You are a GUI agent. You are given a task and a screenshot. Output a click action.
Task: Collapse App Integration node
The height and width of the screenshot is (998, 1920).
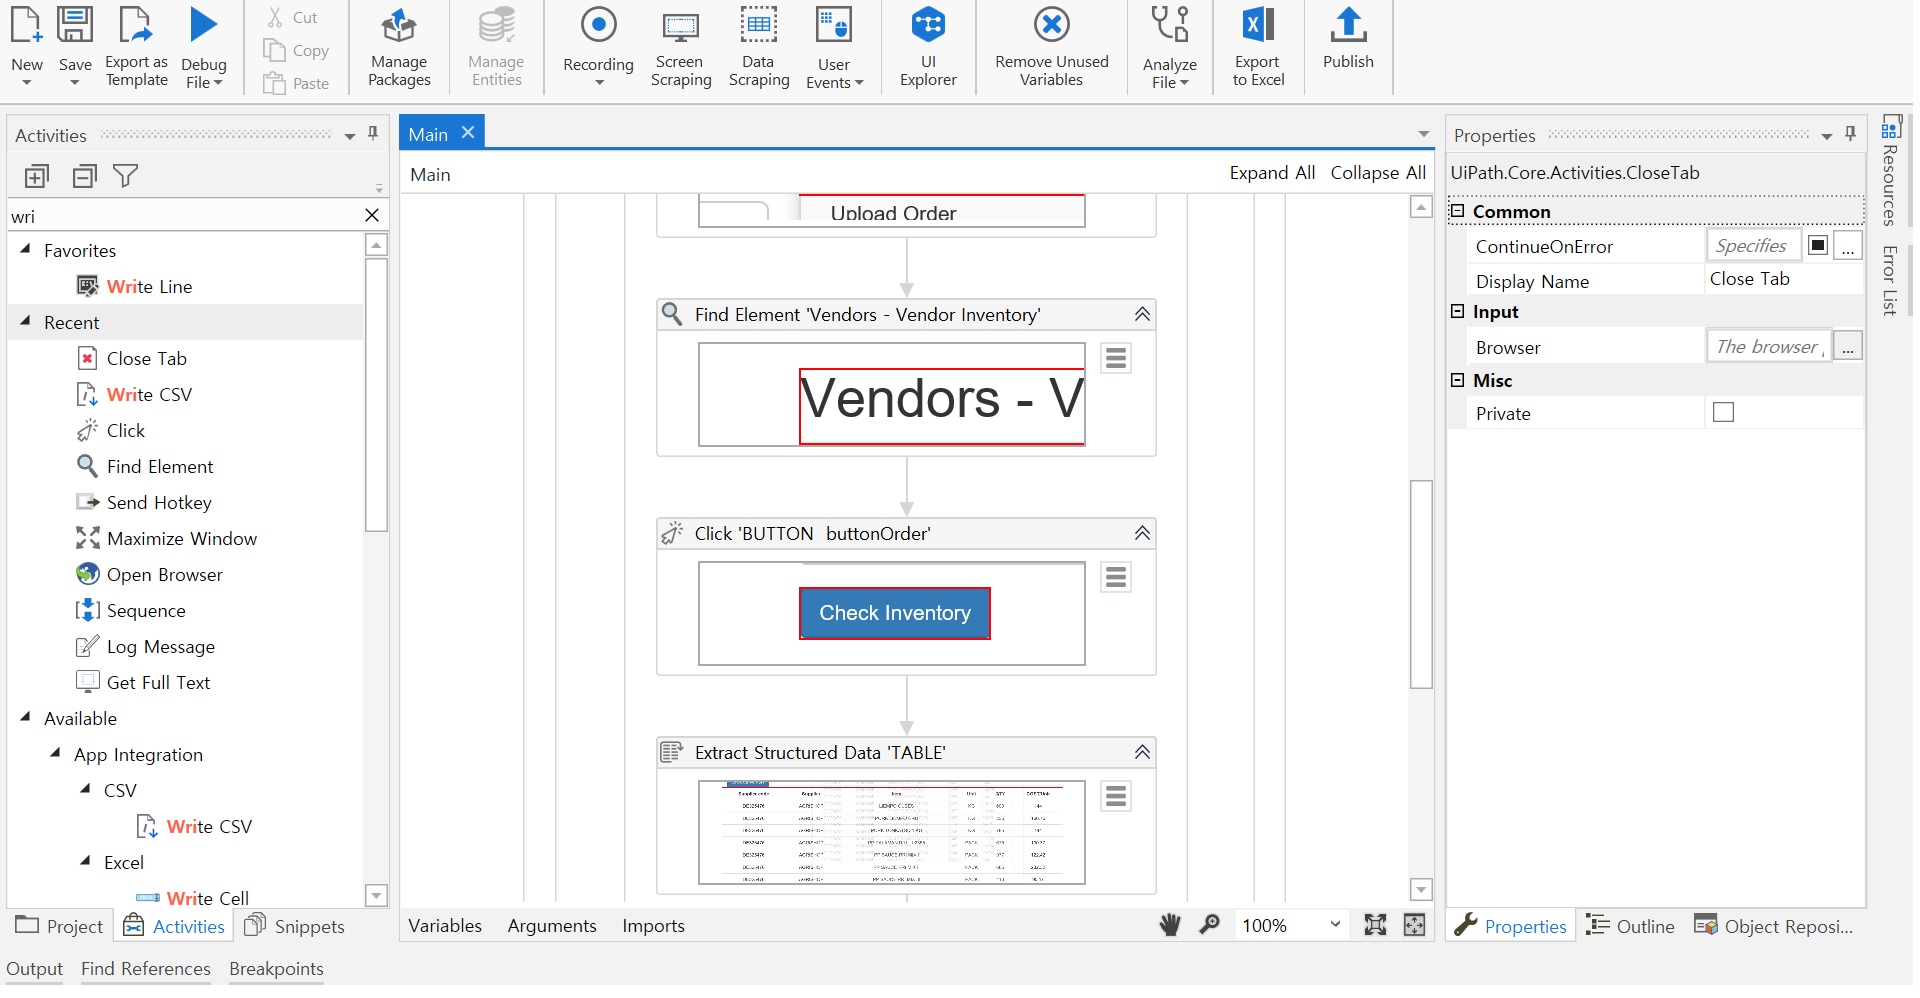click(x=55, y=753)
